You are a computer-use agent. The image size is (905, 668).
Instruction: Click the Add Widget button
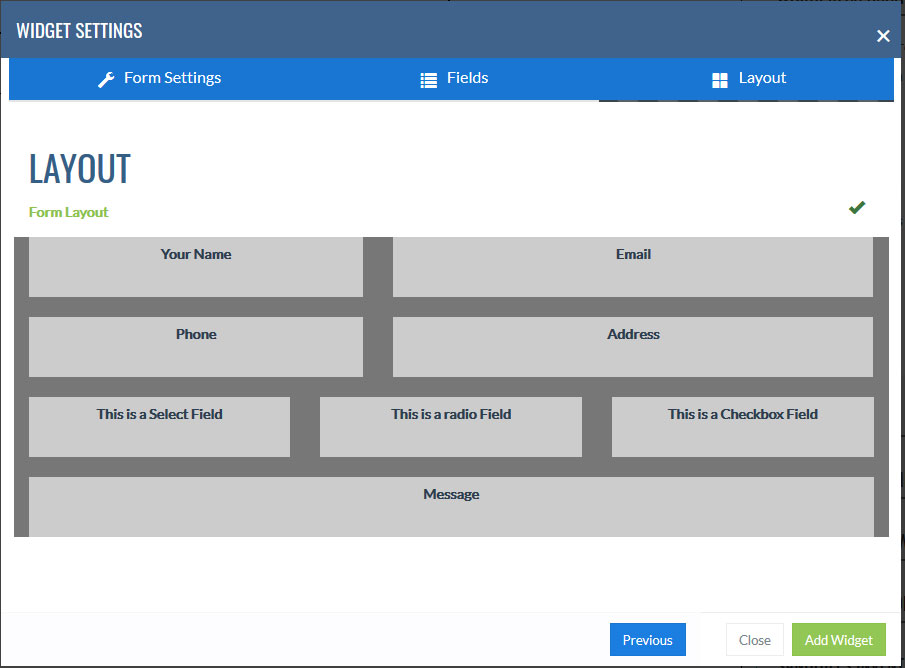(x=839, y=640)
